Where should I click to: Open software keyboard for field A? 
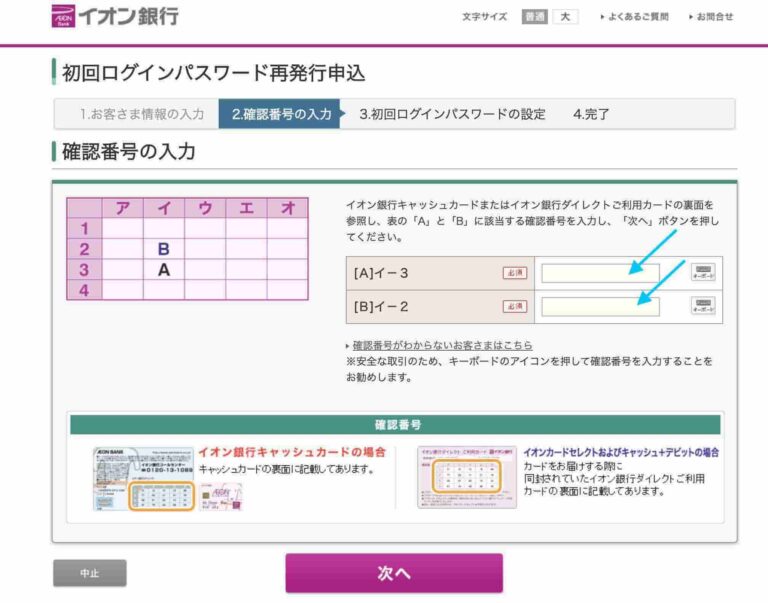703,273
